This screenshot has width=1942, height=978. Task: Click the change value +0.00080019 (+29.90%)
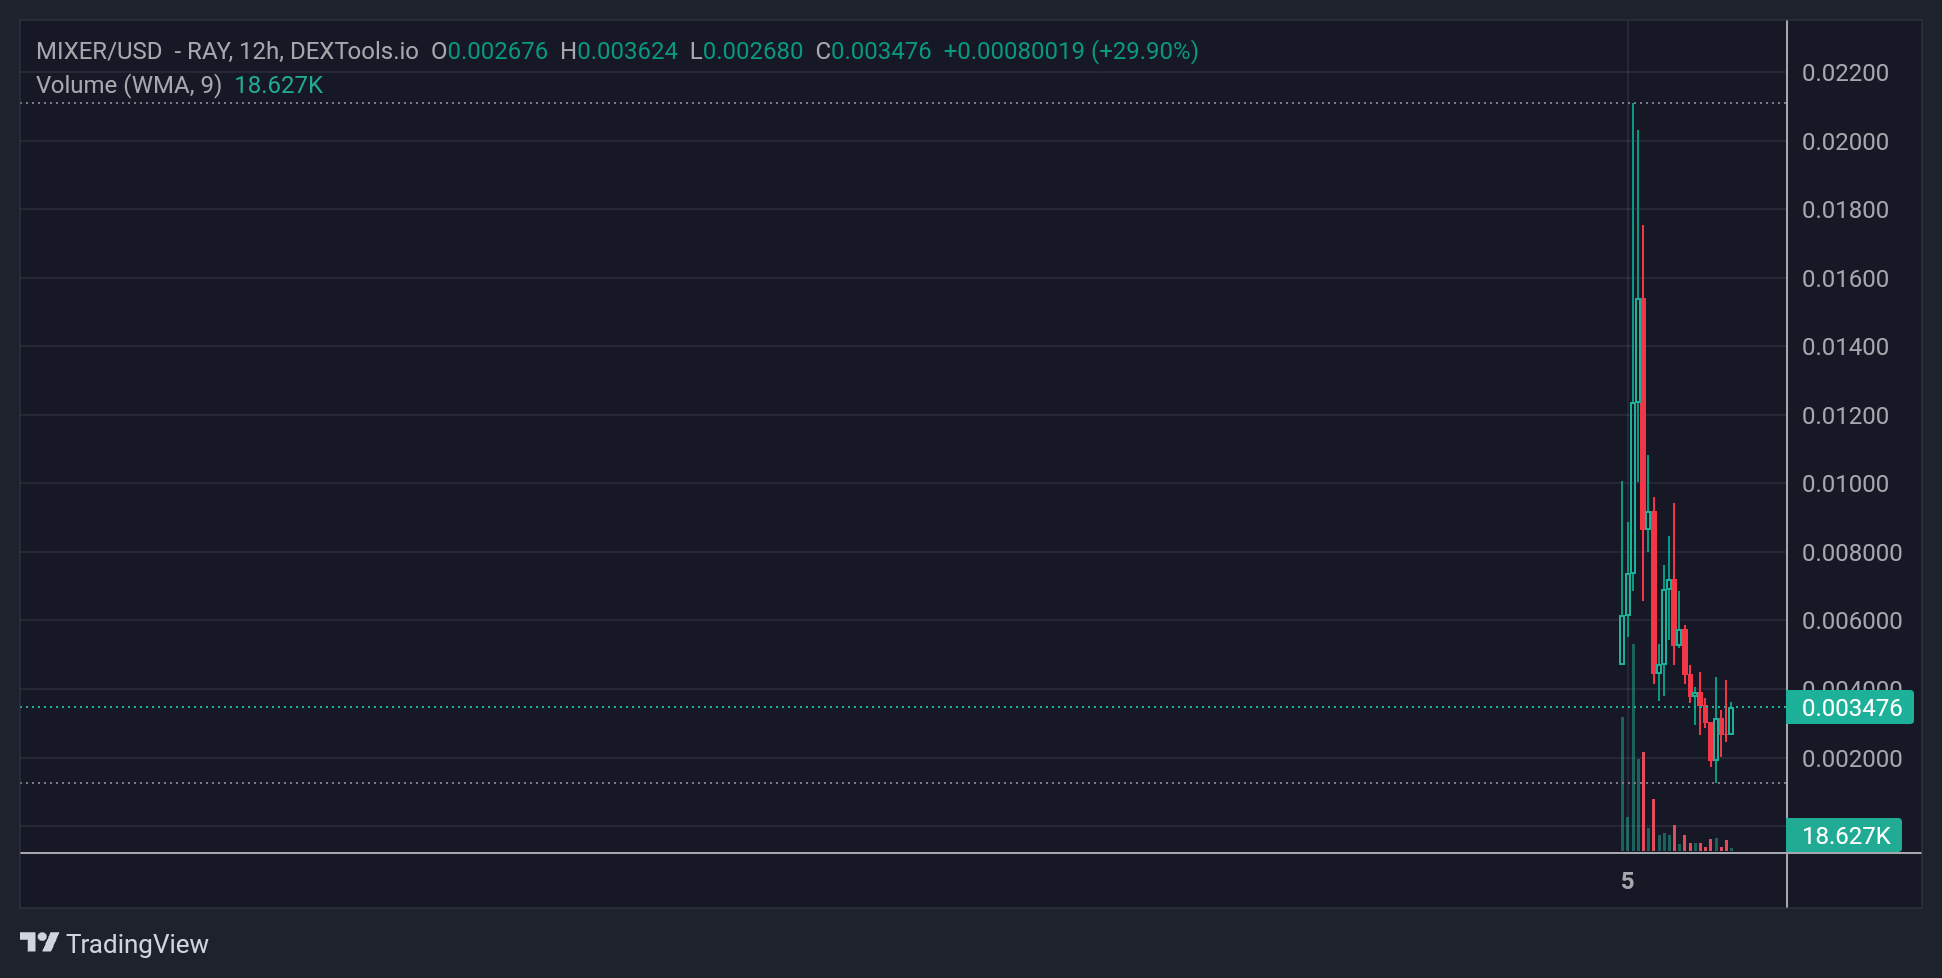tap(1071, 51)
